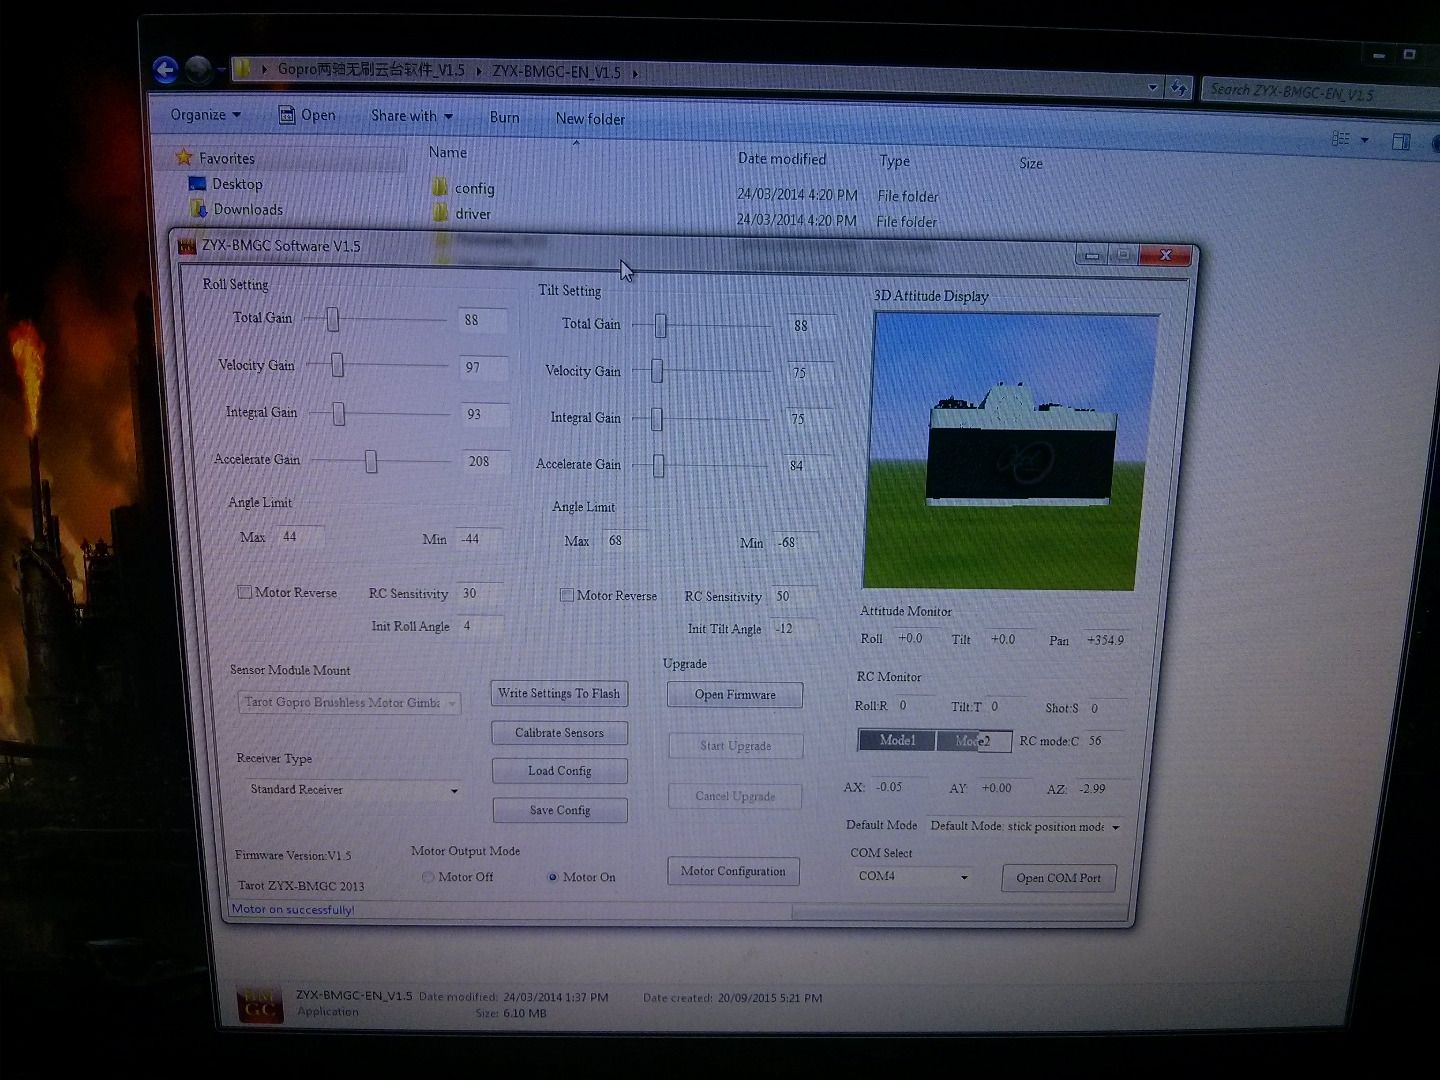The height and width of the screenshot is (1080, 1440).
Task: Toggle the Explorer preview pane icon
Action: coord(1401,142)
